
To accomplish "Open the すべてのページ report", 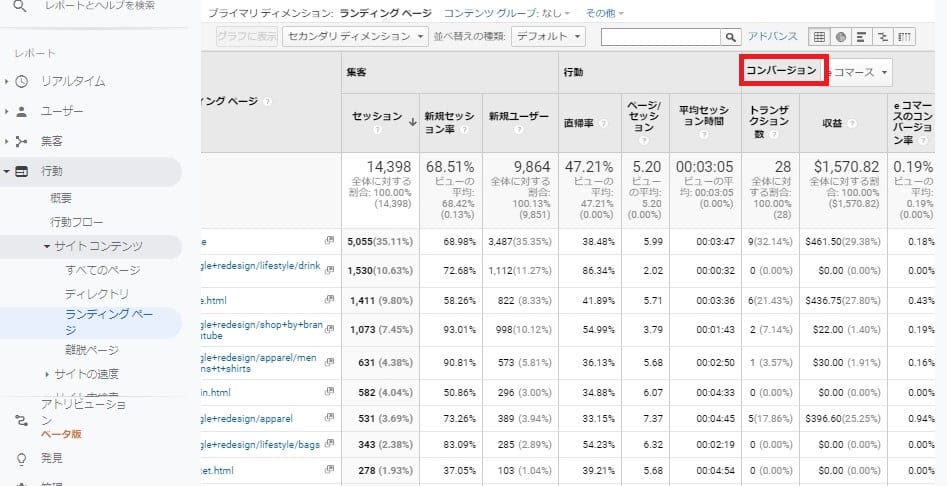I will [x=103, y=270].
